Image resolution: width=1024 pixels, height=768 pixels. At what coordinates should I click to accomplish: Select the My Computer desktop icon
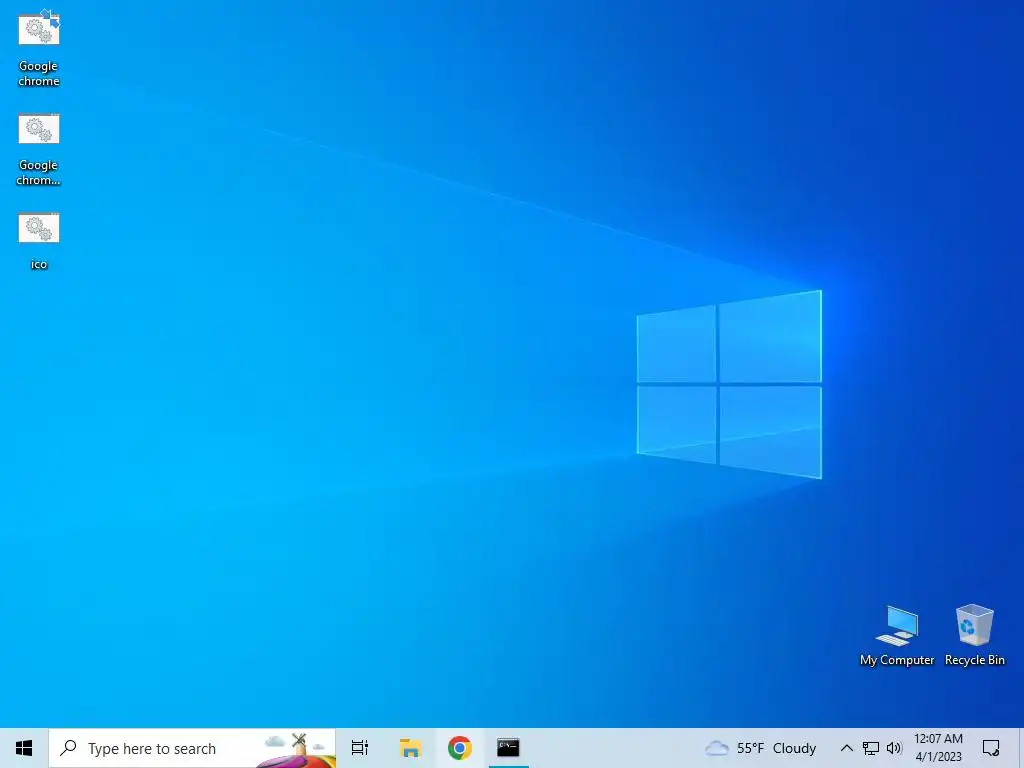897,635
